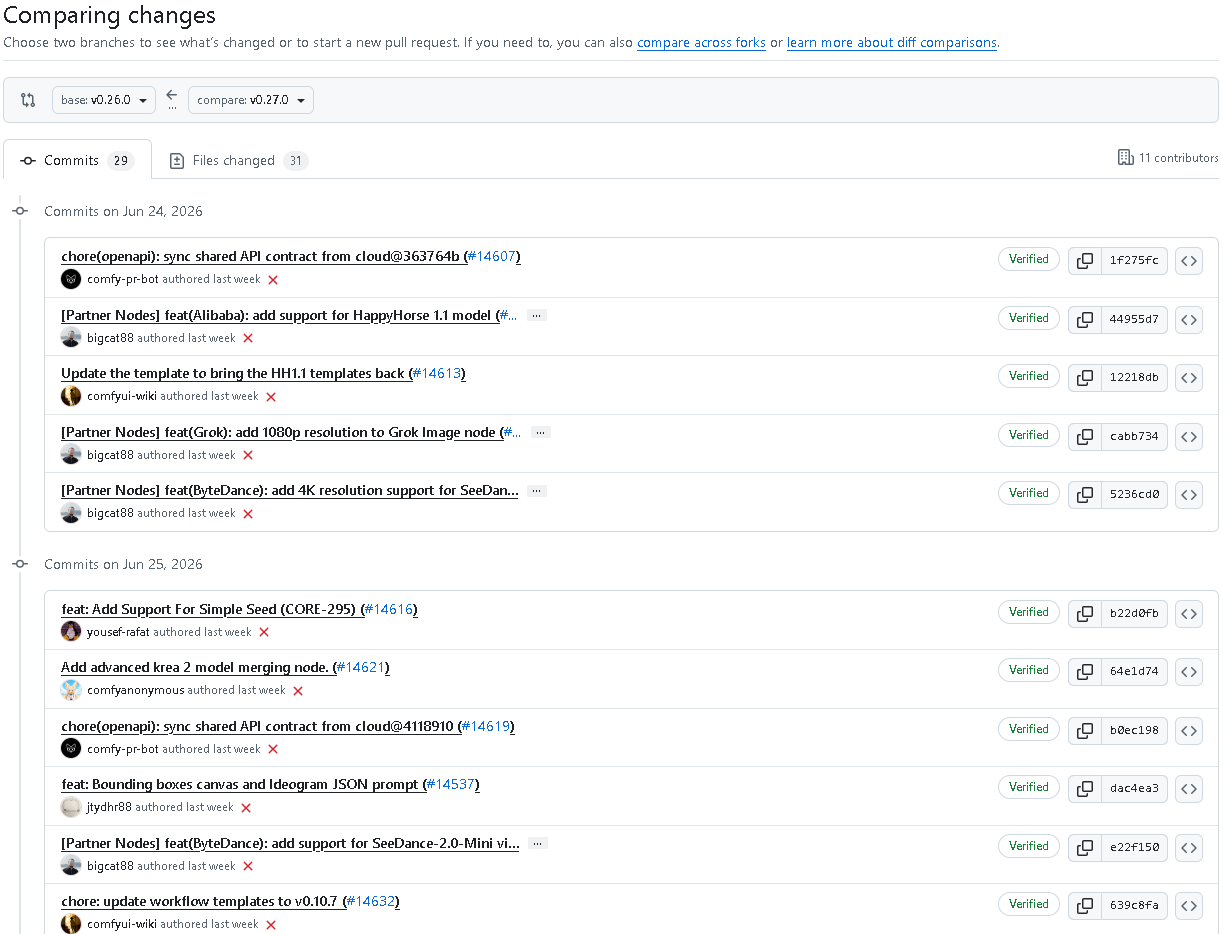Expand Grok Image node commit description
Screen dimensions: 1223x934
point(540,433)
